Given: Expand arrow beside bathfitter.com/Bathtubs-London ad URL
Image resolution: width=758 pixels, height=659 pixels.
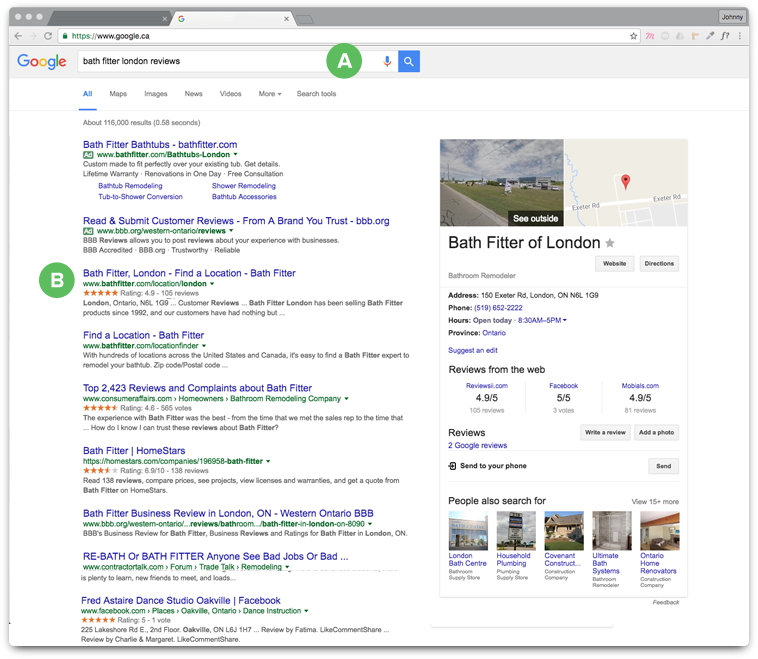Looking at the screenshot, I should click(235, 155).
